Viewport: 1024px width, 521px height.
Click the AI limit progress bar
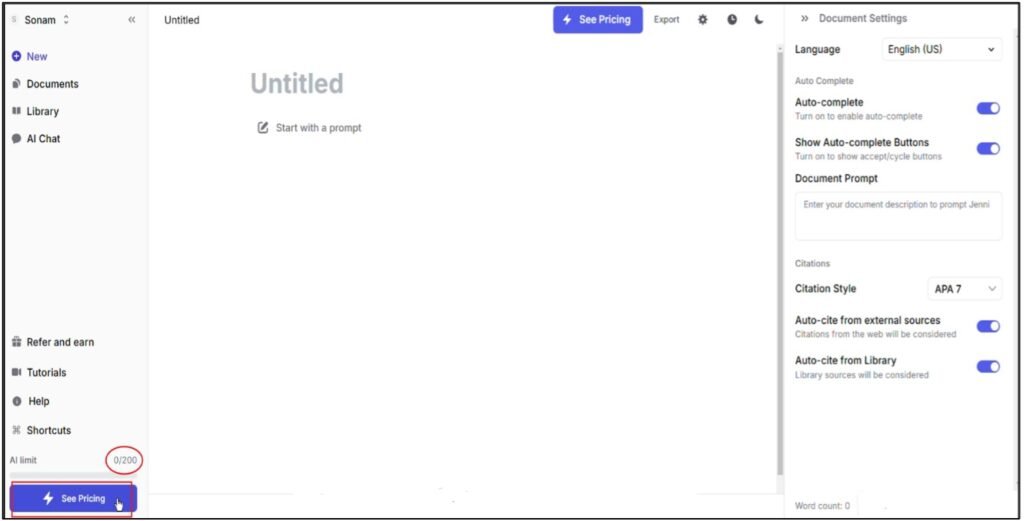(73, 474)
